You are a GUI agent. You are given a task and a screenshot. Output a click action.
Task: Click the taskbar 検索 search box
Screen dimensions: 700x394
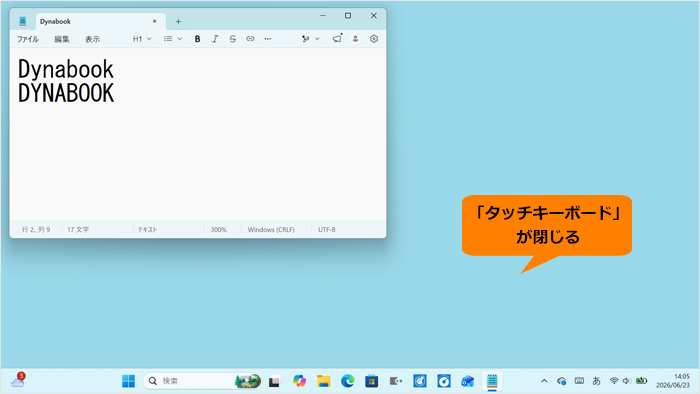click(202, 381)
